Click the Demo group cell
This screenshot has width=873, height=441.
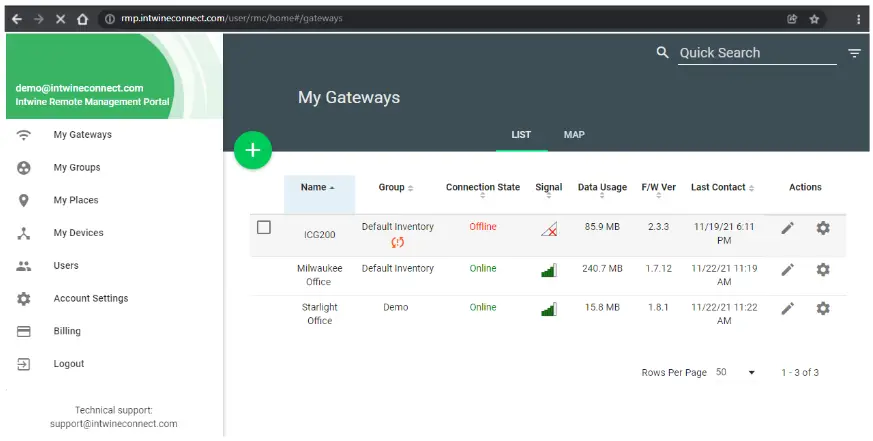(x=396, y=307)
